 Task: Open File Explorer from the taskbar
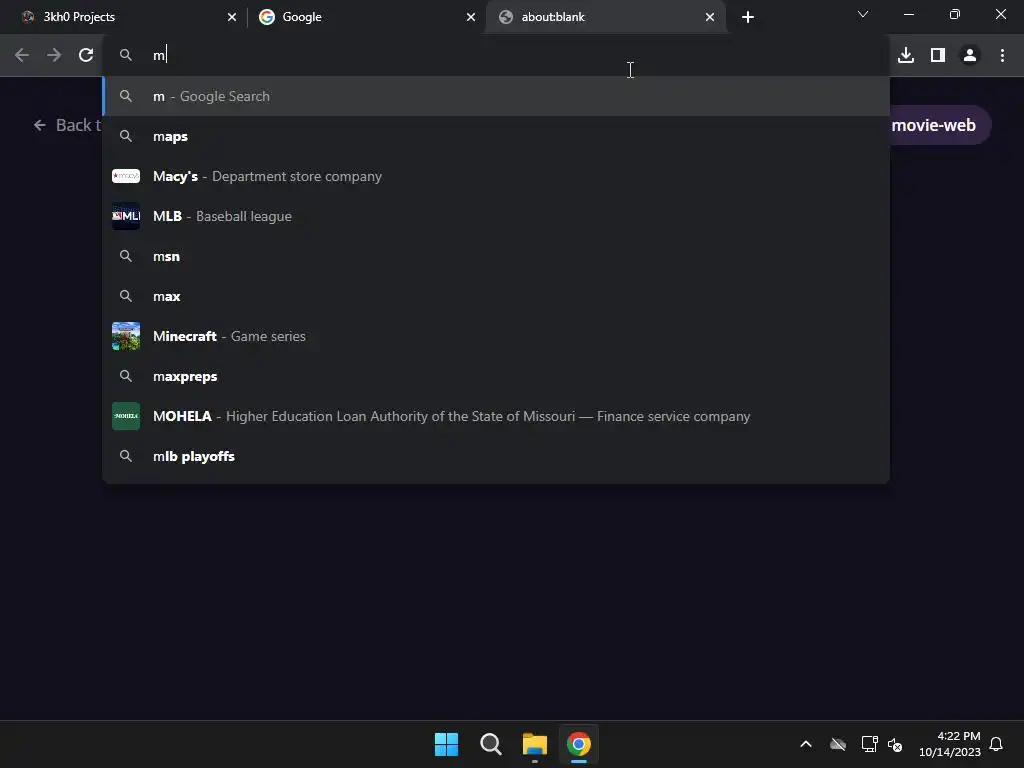point(535,744)
